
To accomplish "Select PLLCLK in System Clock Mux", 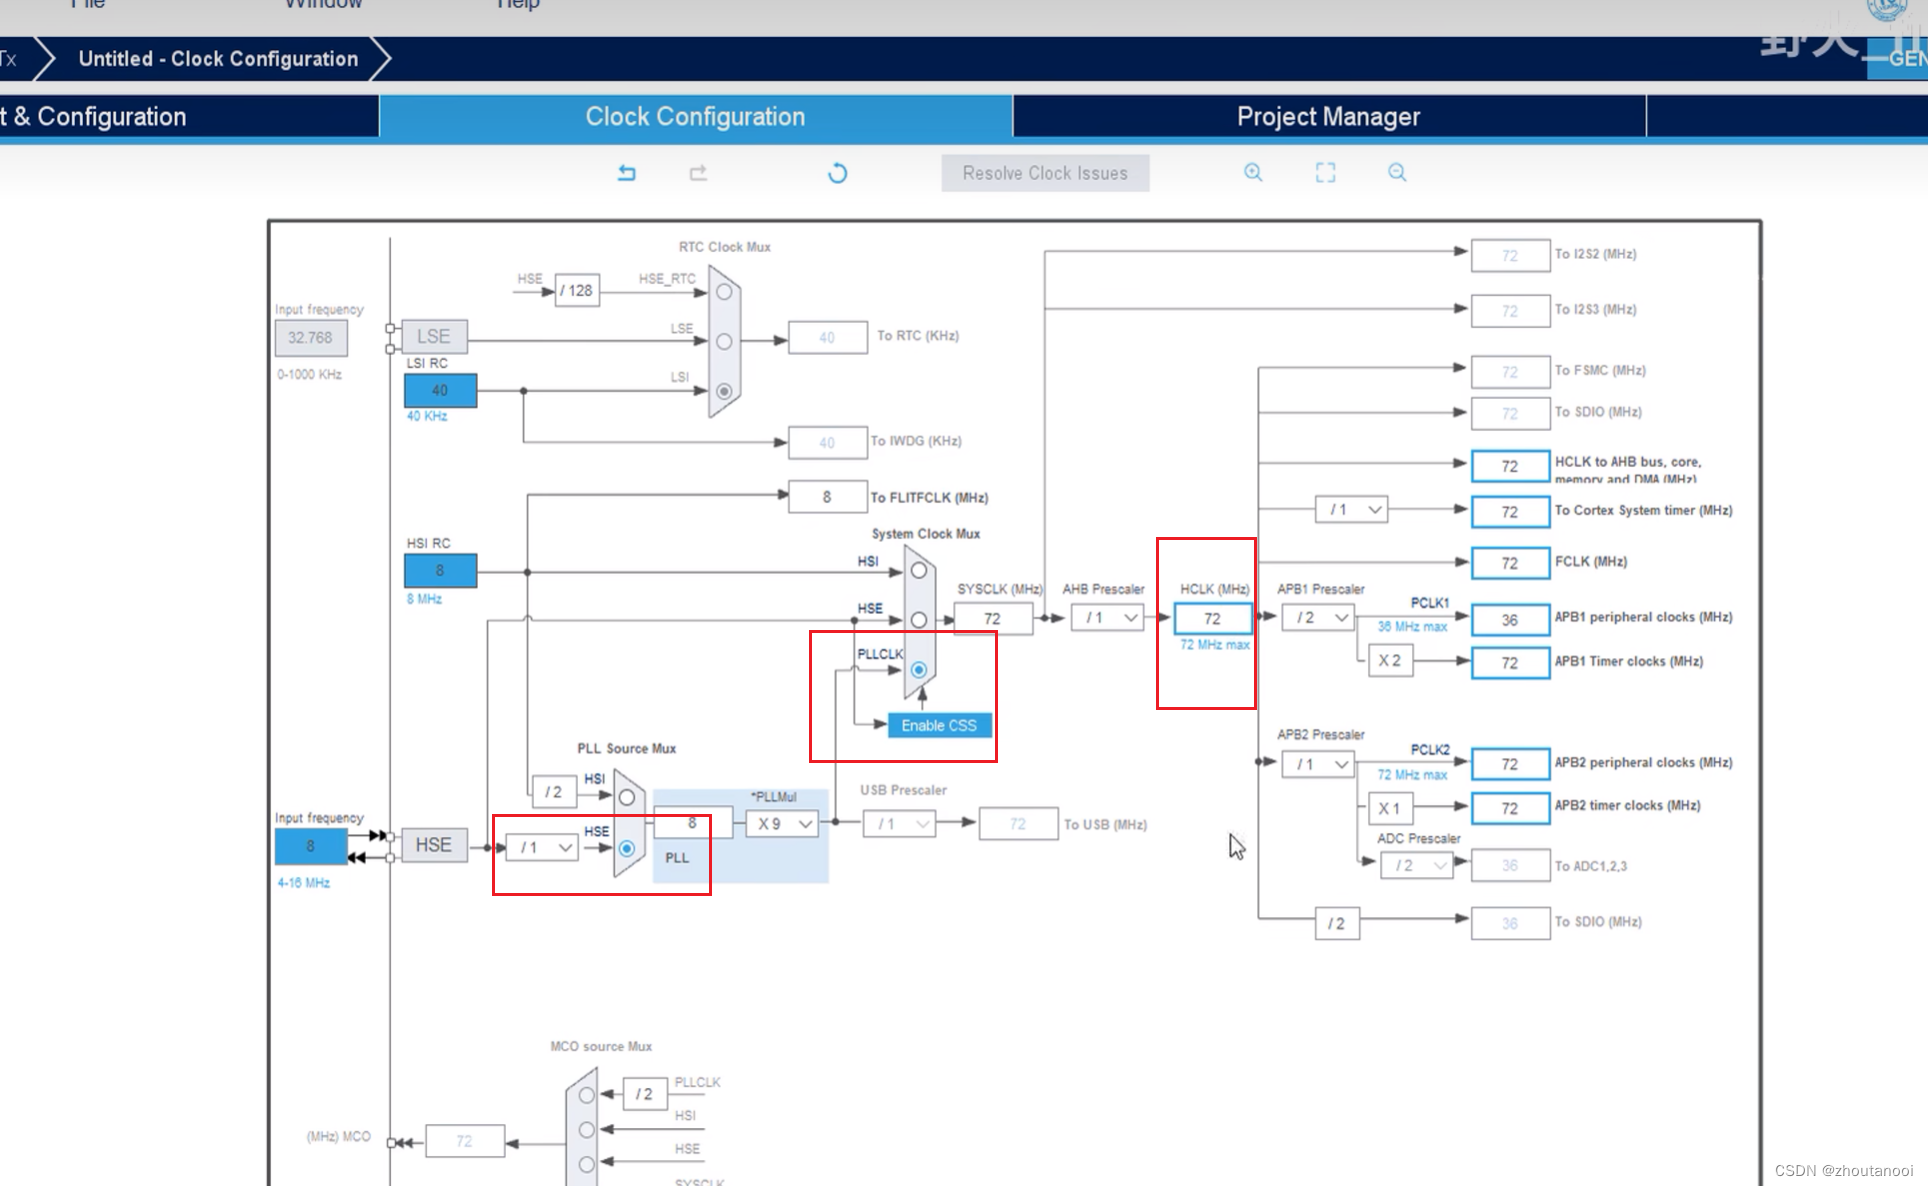I will pos(918,669).
